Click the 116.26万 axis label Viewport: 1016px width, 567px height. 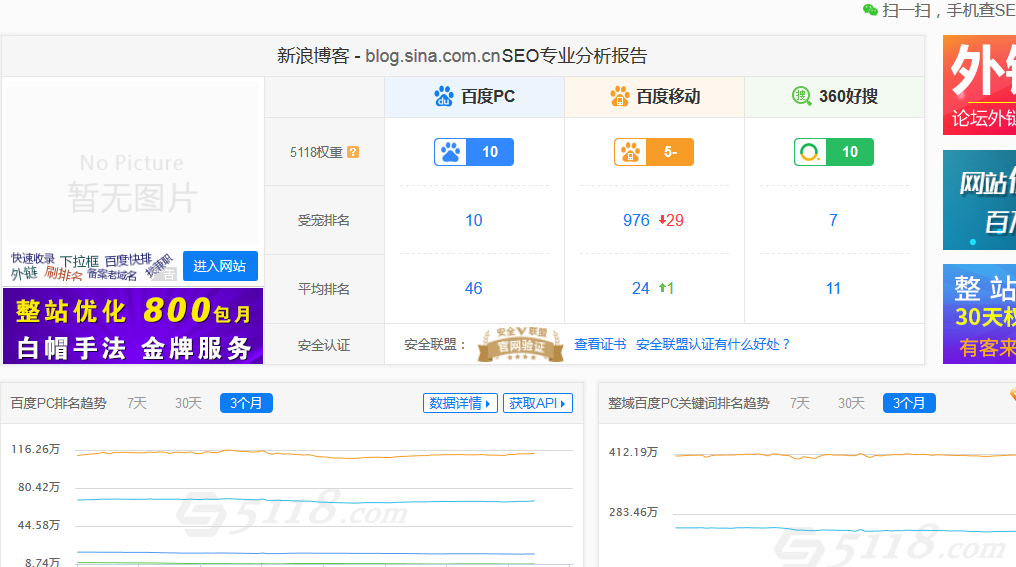pyautogui.click(x=36, y=449)
